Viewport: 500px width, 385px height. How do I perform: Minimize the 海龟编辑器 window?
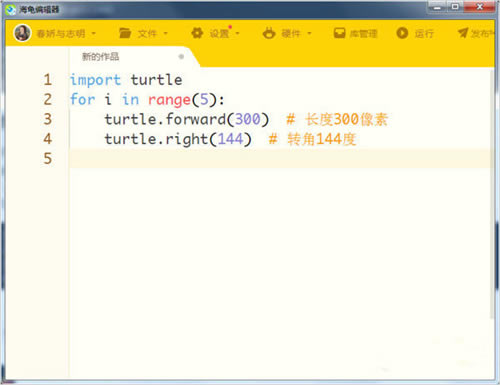pos(437,7)
